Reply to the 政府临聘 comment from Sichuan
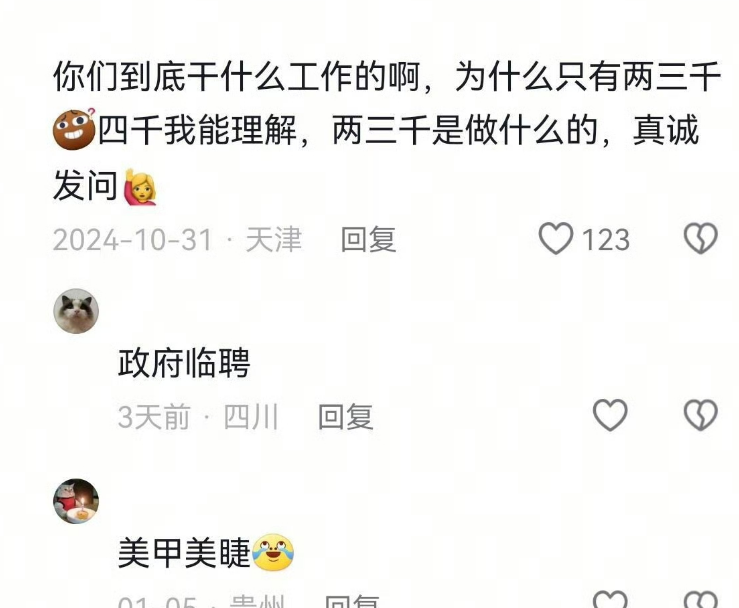739x608 pixels. tap(345, 417)
